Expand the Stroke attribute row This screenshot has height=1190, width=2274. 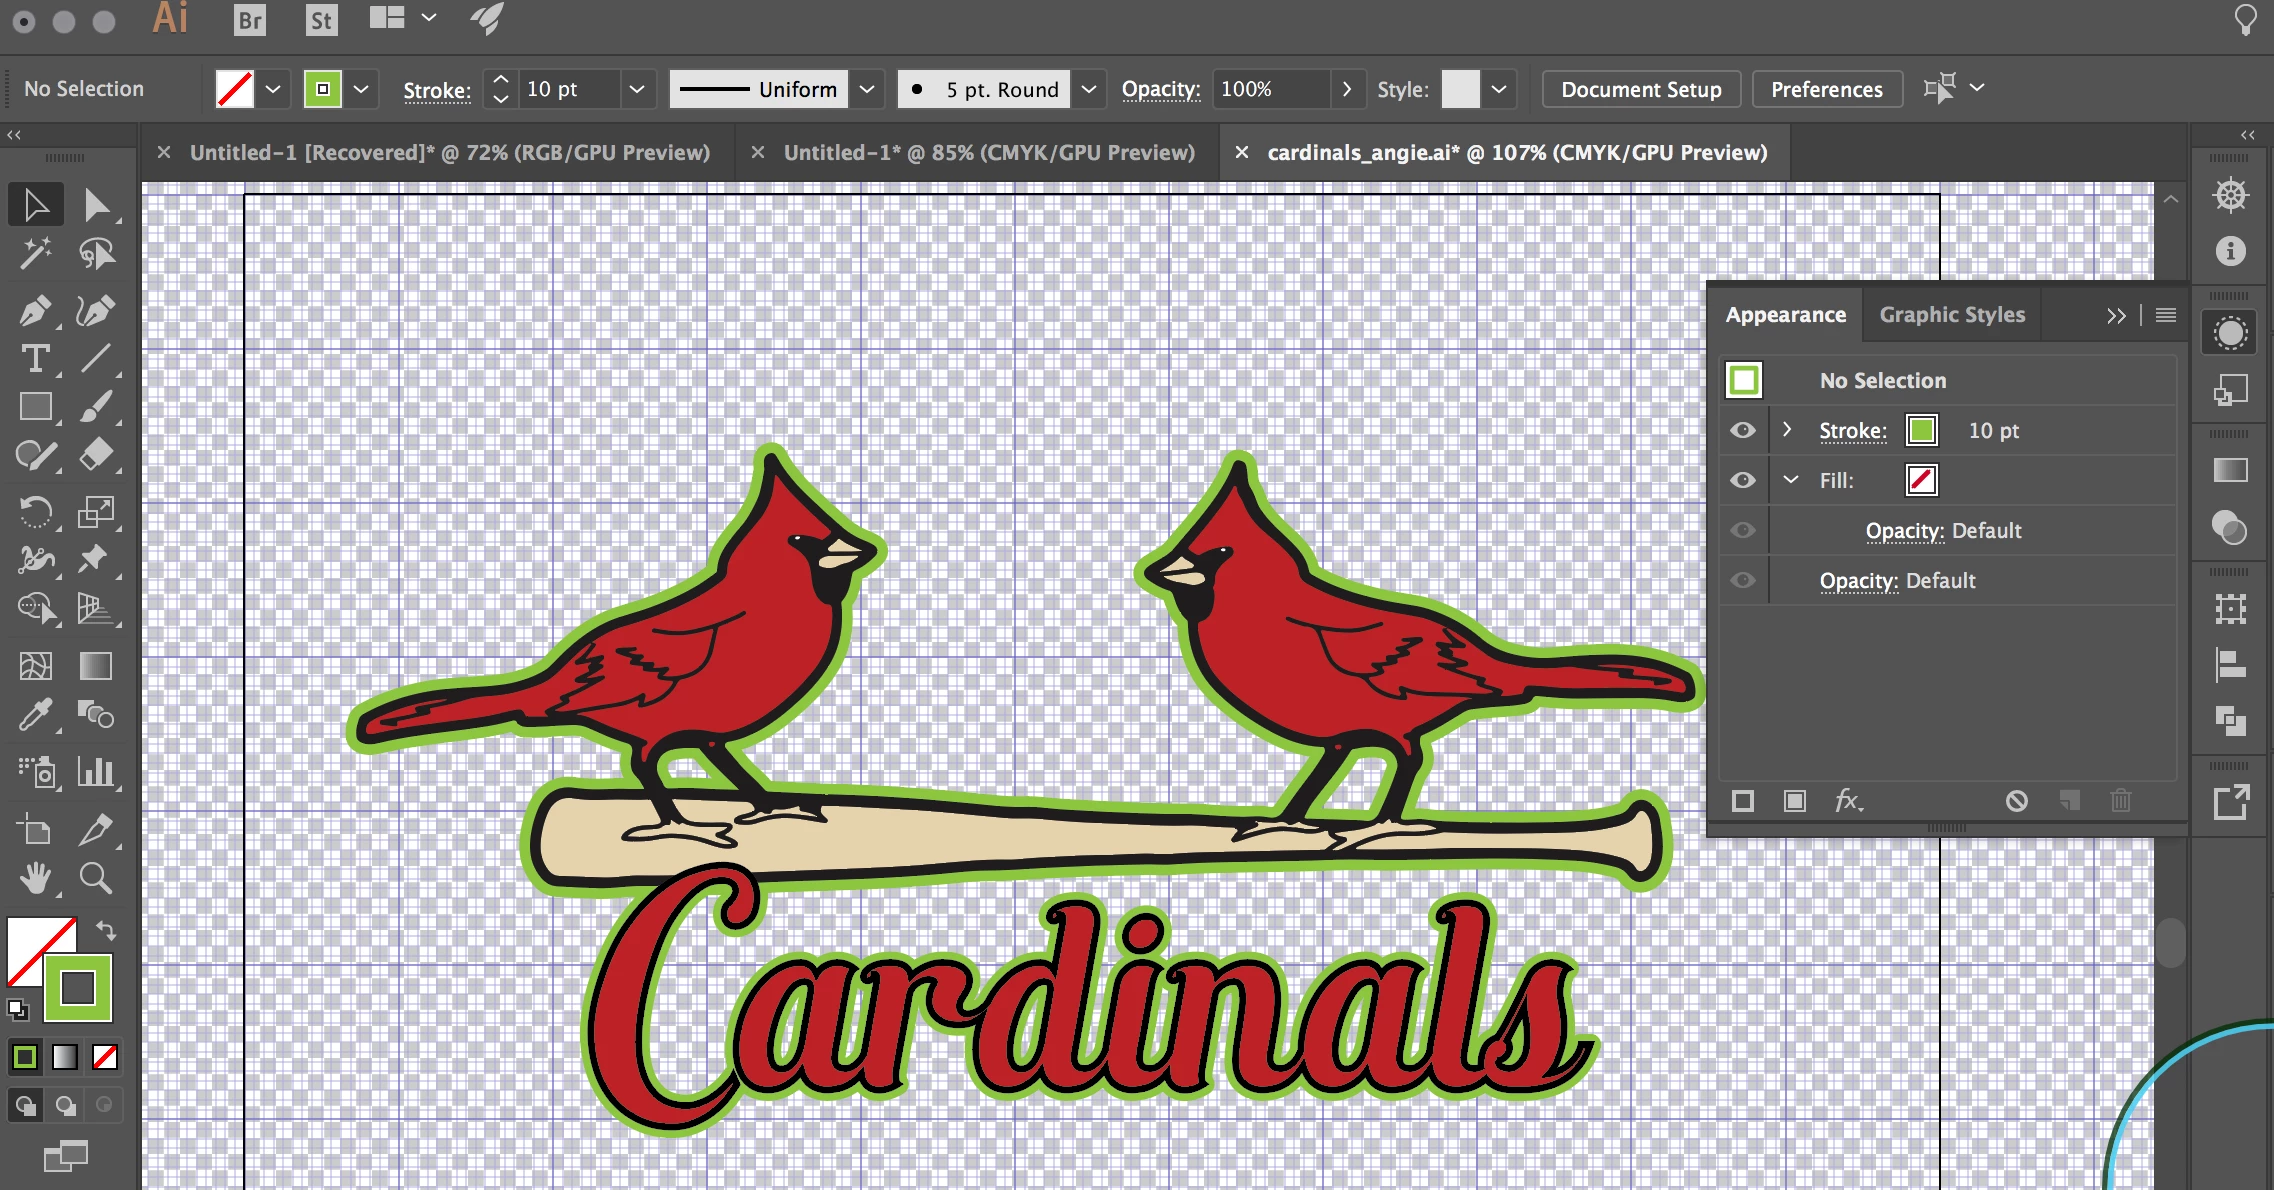click(1787, 430)
